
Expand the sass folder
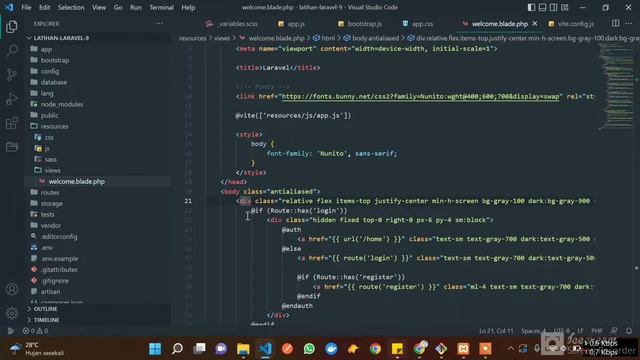click(x=51, y=159)
